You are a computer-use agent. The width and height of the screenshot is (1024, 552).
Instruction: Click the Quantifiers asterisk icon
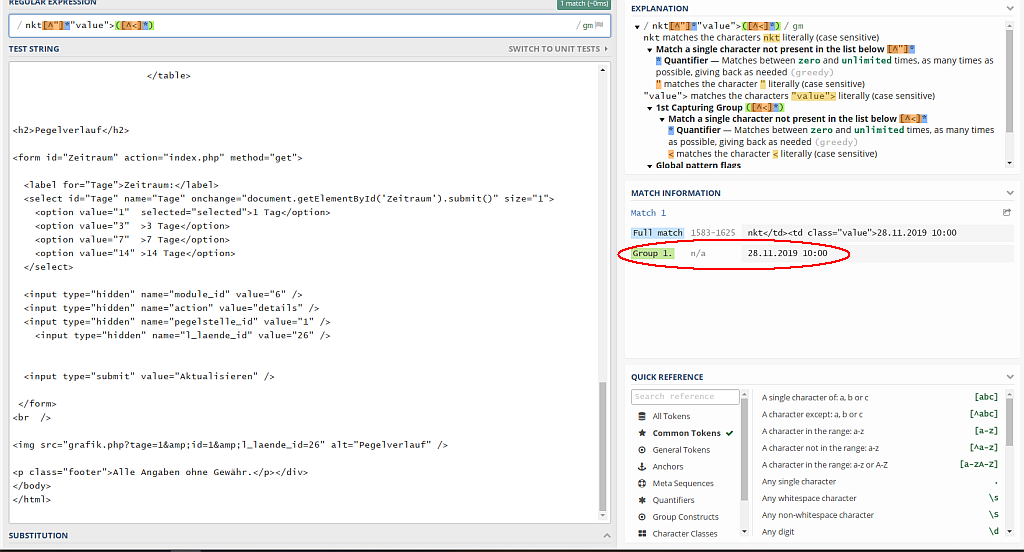pos(641,500)
